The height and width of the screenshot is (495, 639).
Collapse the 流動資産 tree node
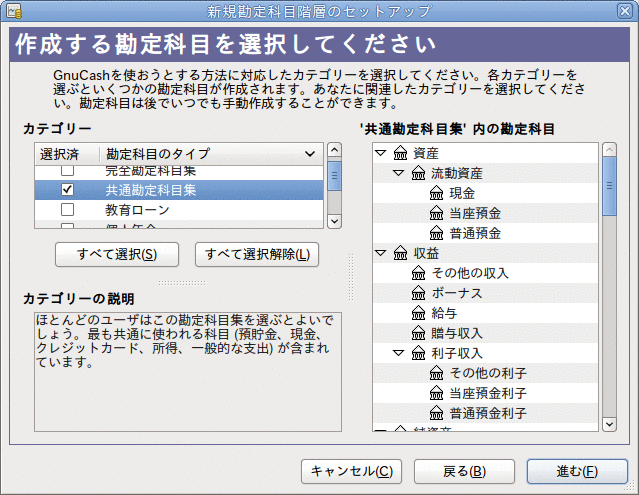point(399,173)
